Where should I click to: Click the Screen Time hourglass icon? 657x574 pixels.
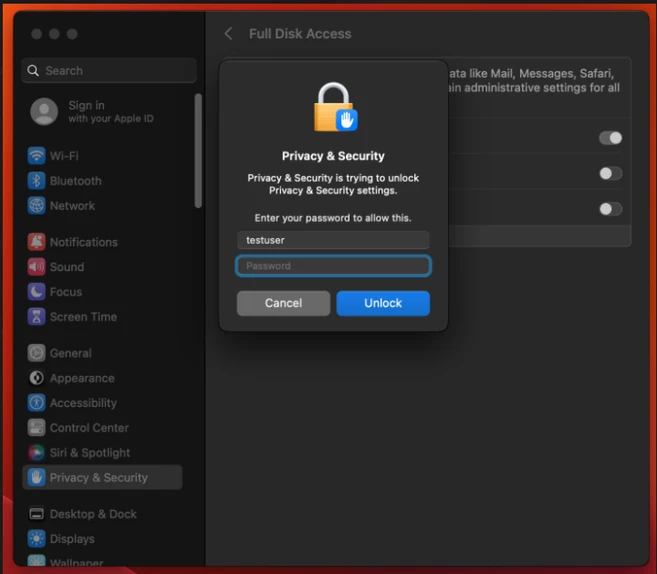point(36,317)
